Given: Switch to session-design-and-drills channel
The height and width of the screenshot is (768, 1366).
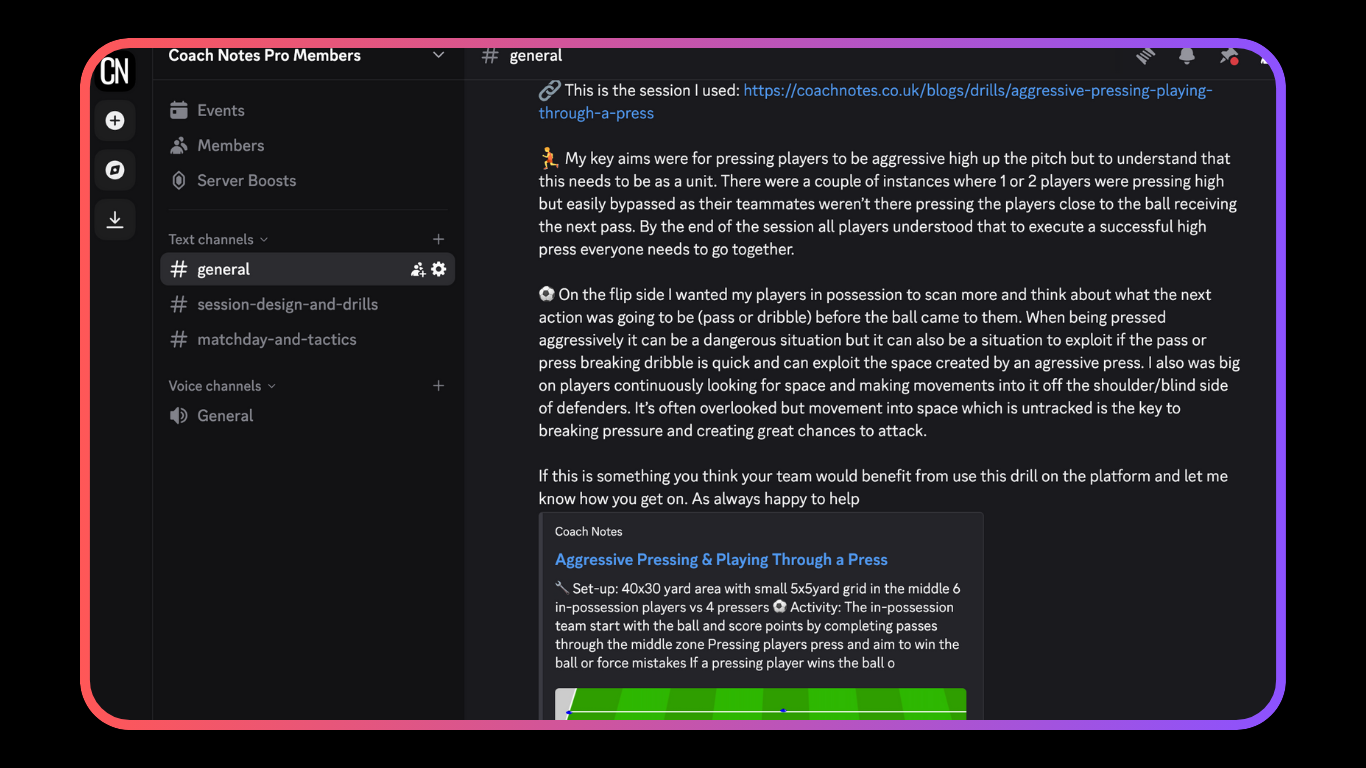Looking at the screenshot, I should [x=287, y=304].
